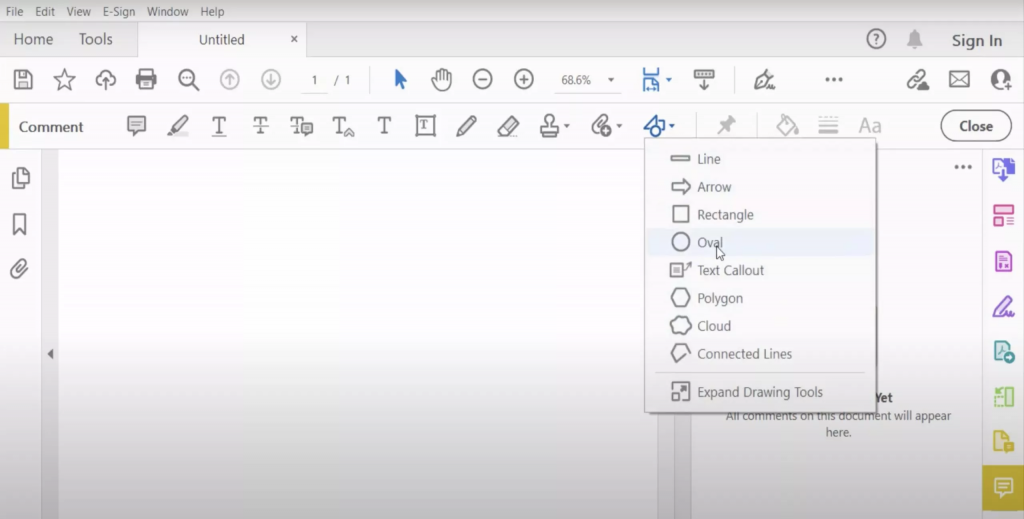
Task: Switch to the Tools tab
Action: (95, 39)
